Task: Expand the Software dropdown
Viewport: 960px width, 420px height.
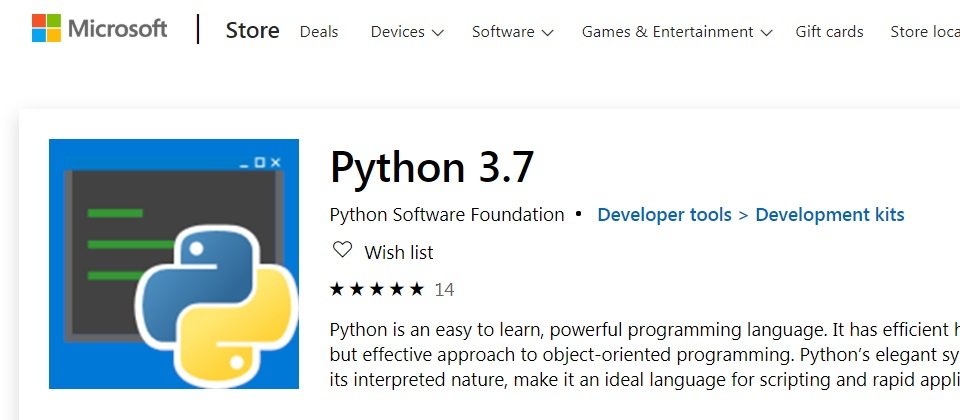Action: tap(512, 32)
